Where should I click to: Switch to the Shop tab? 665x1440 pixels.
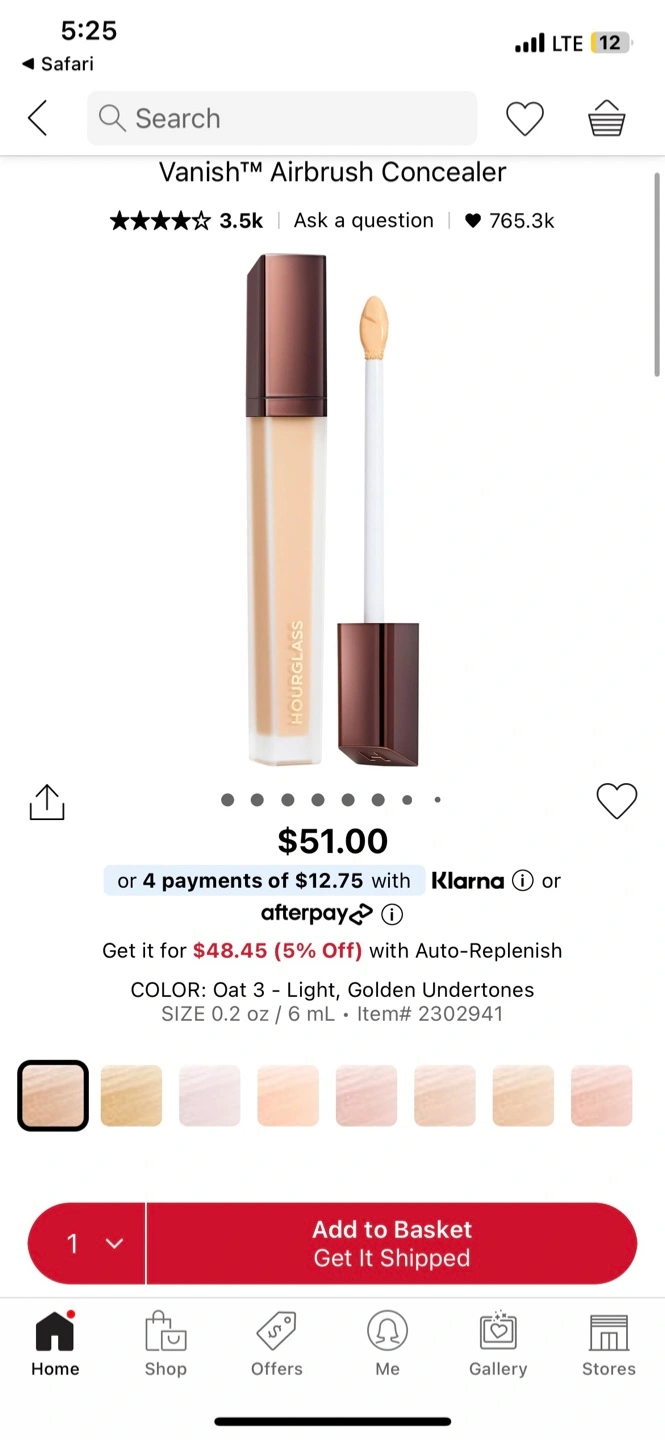[165, 1343]
